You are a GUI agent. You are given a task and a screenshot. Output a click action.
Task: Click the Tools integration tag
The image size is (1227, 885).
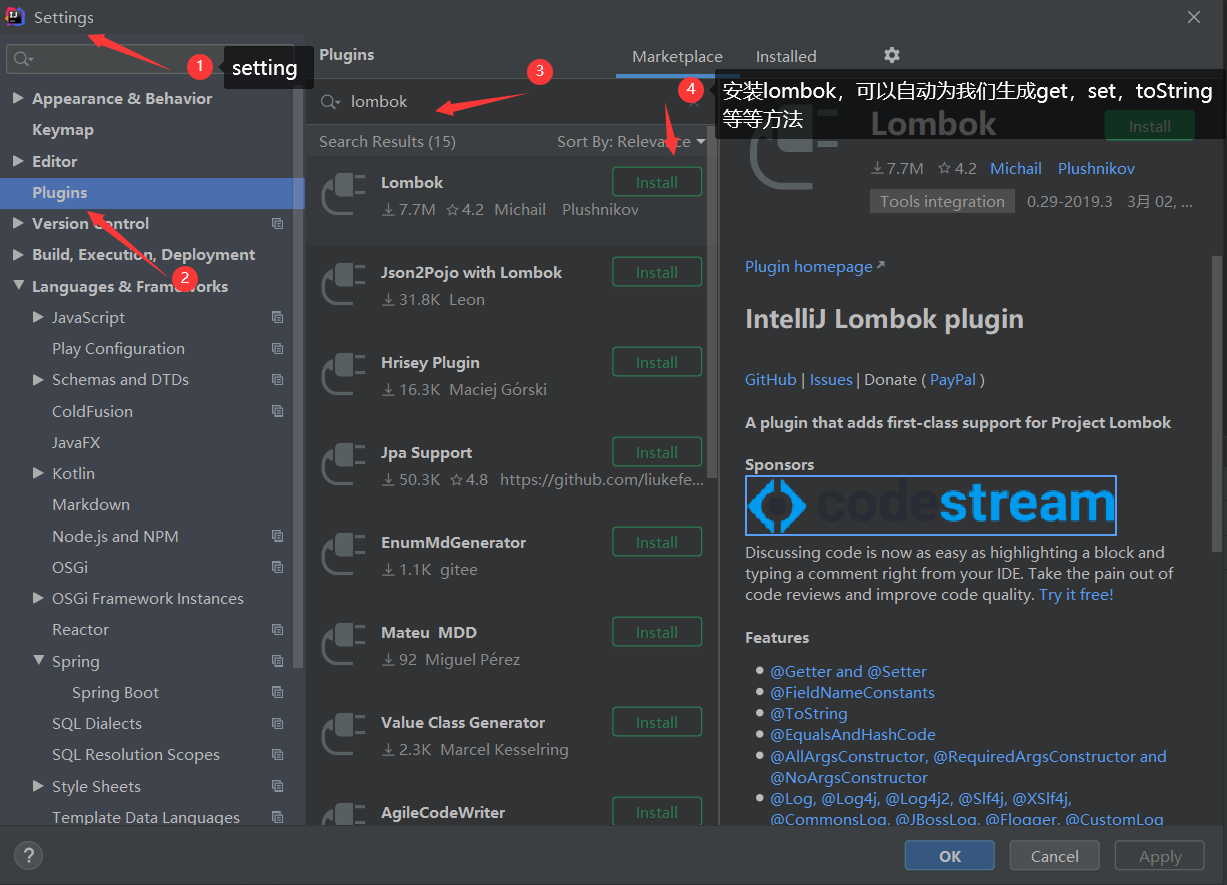pyautogui.click(x=942, y=201)
